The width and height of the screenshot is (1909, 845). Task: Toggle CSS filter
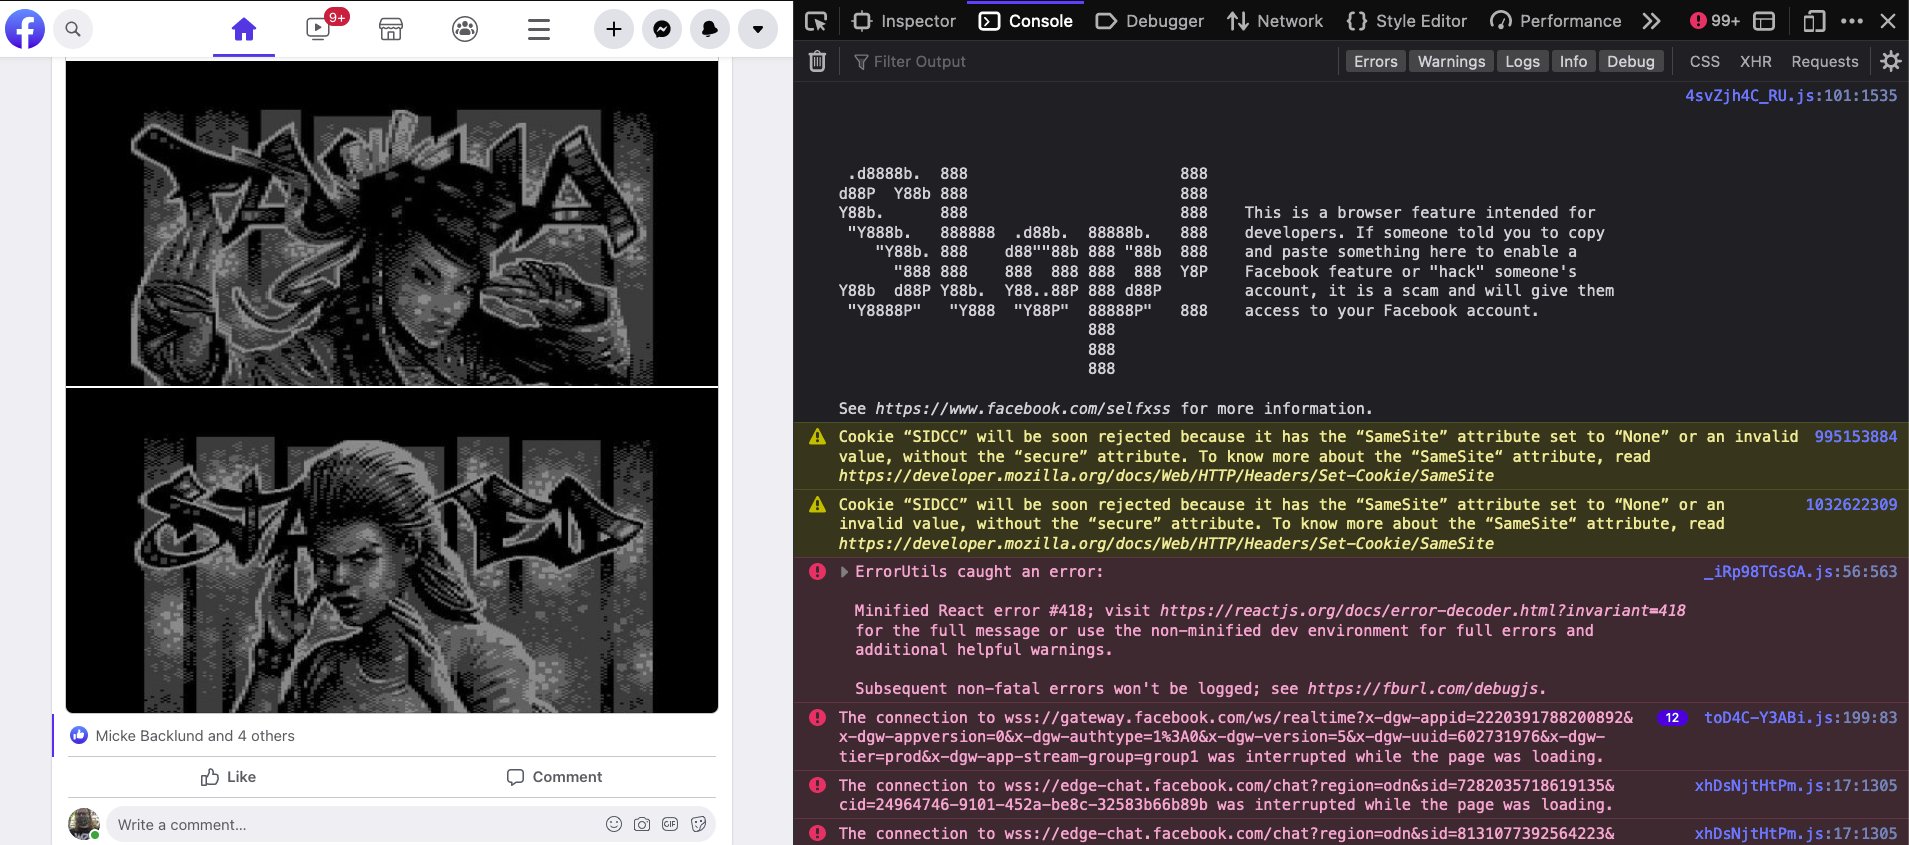1704,61
